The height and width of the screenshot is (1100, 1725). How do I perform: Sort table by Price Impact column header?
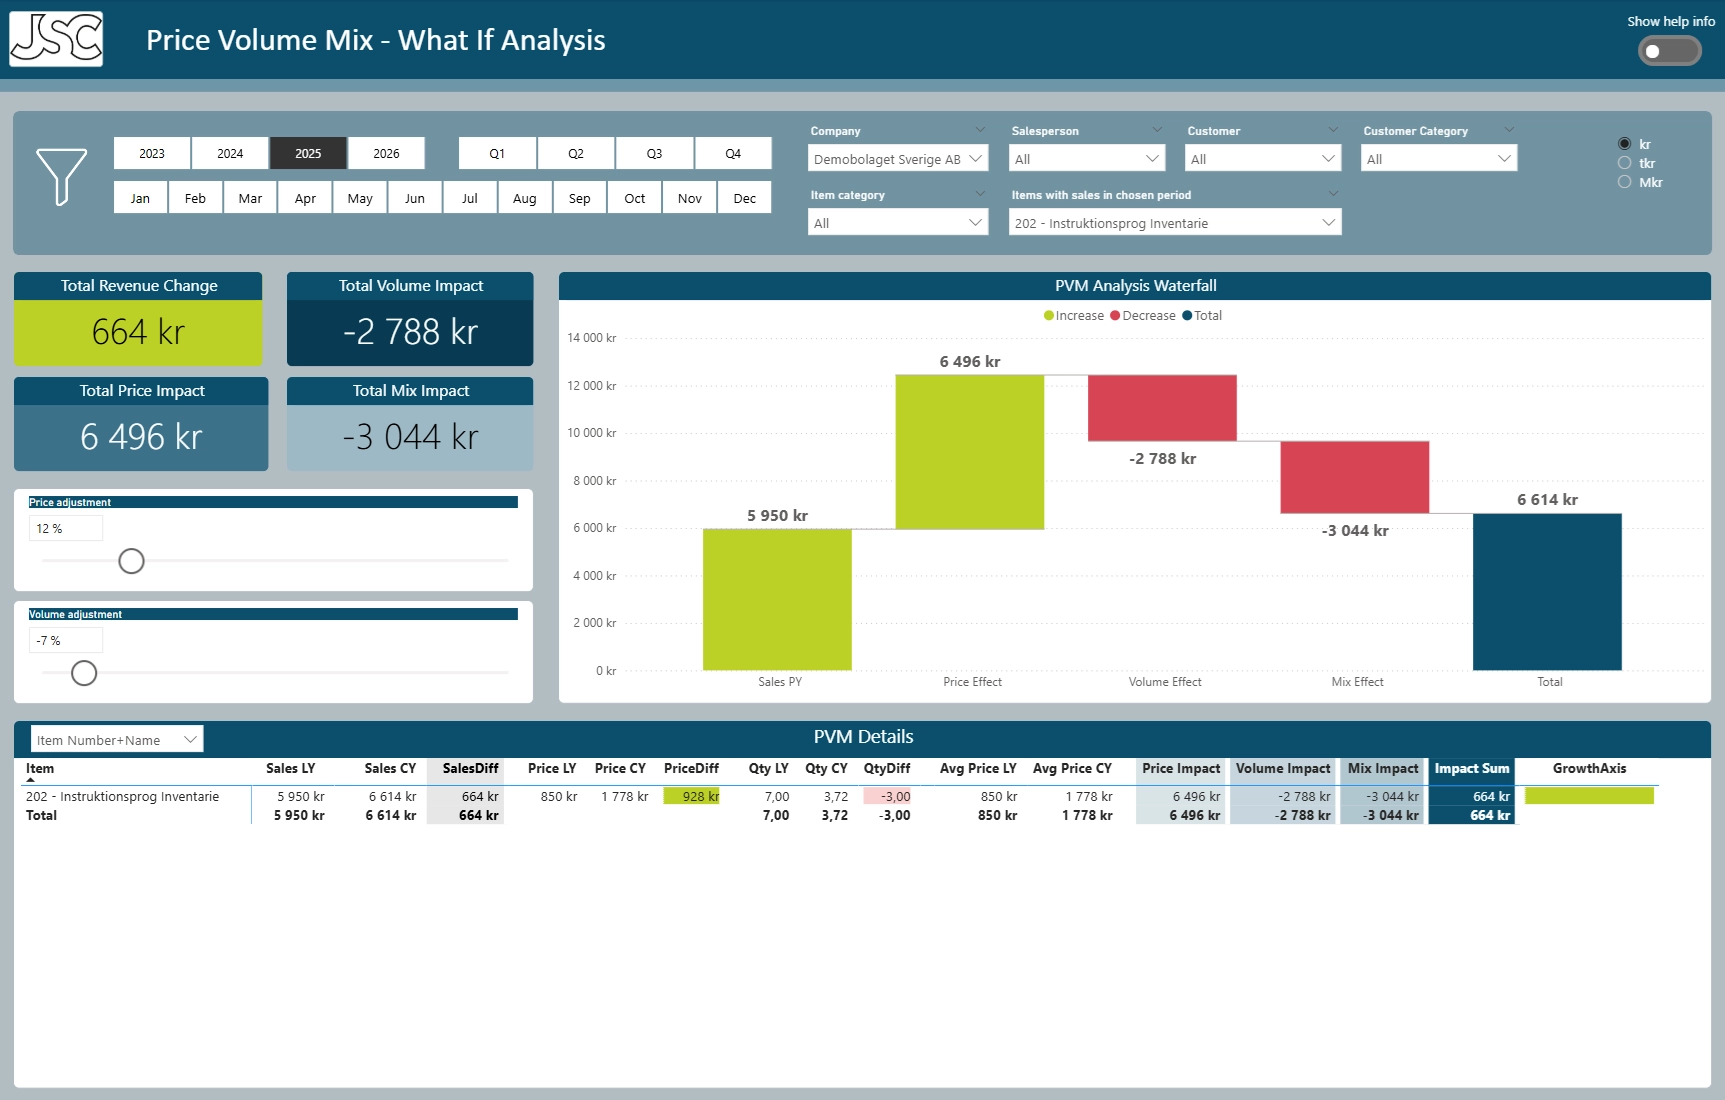point(1181,769)
